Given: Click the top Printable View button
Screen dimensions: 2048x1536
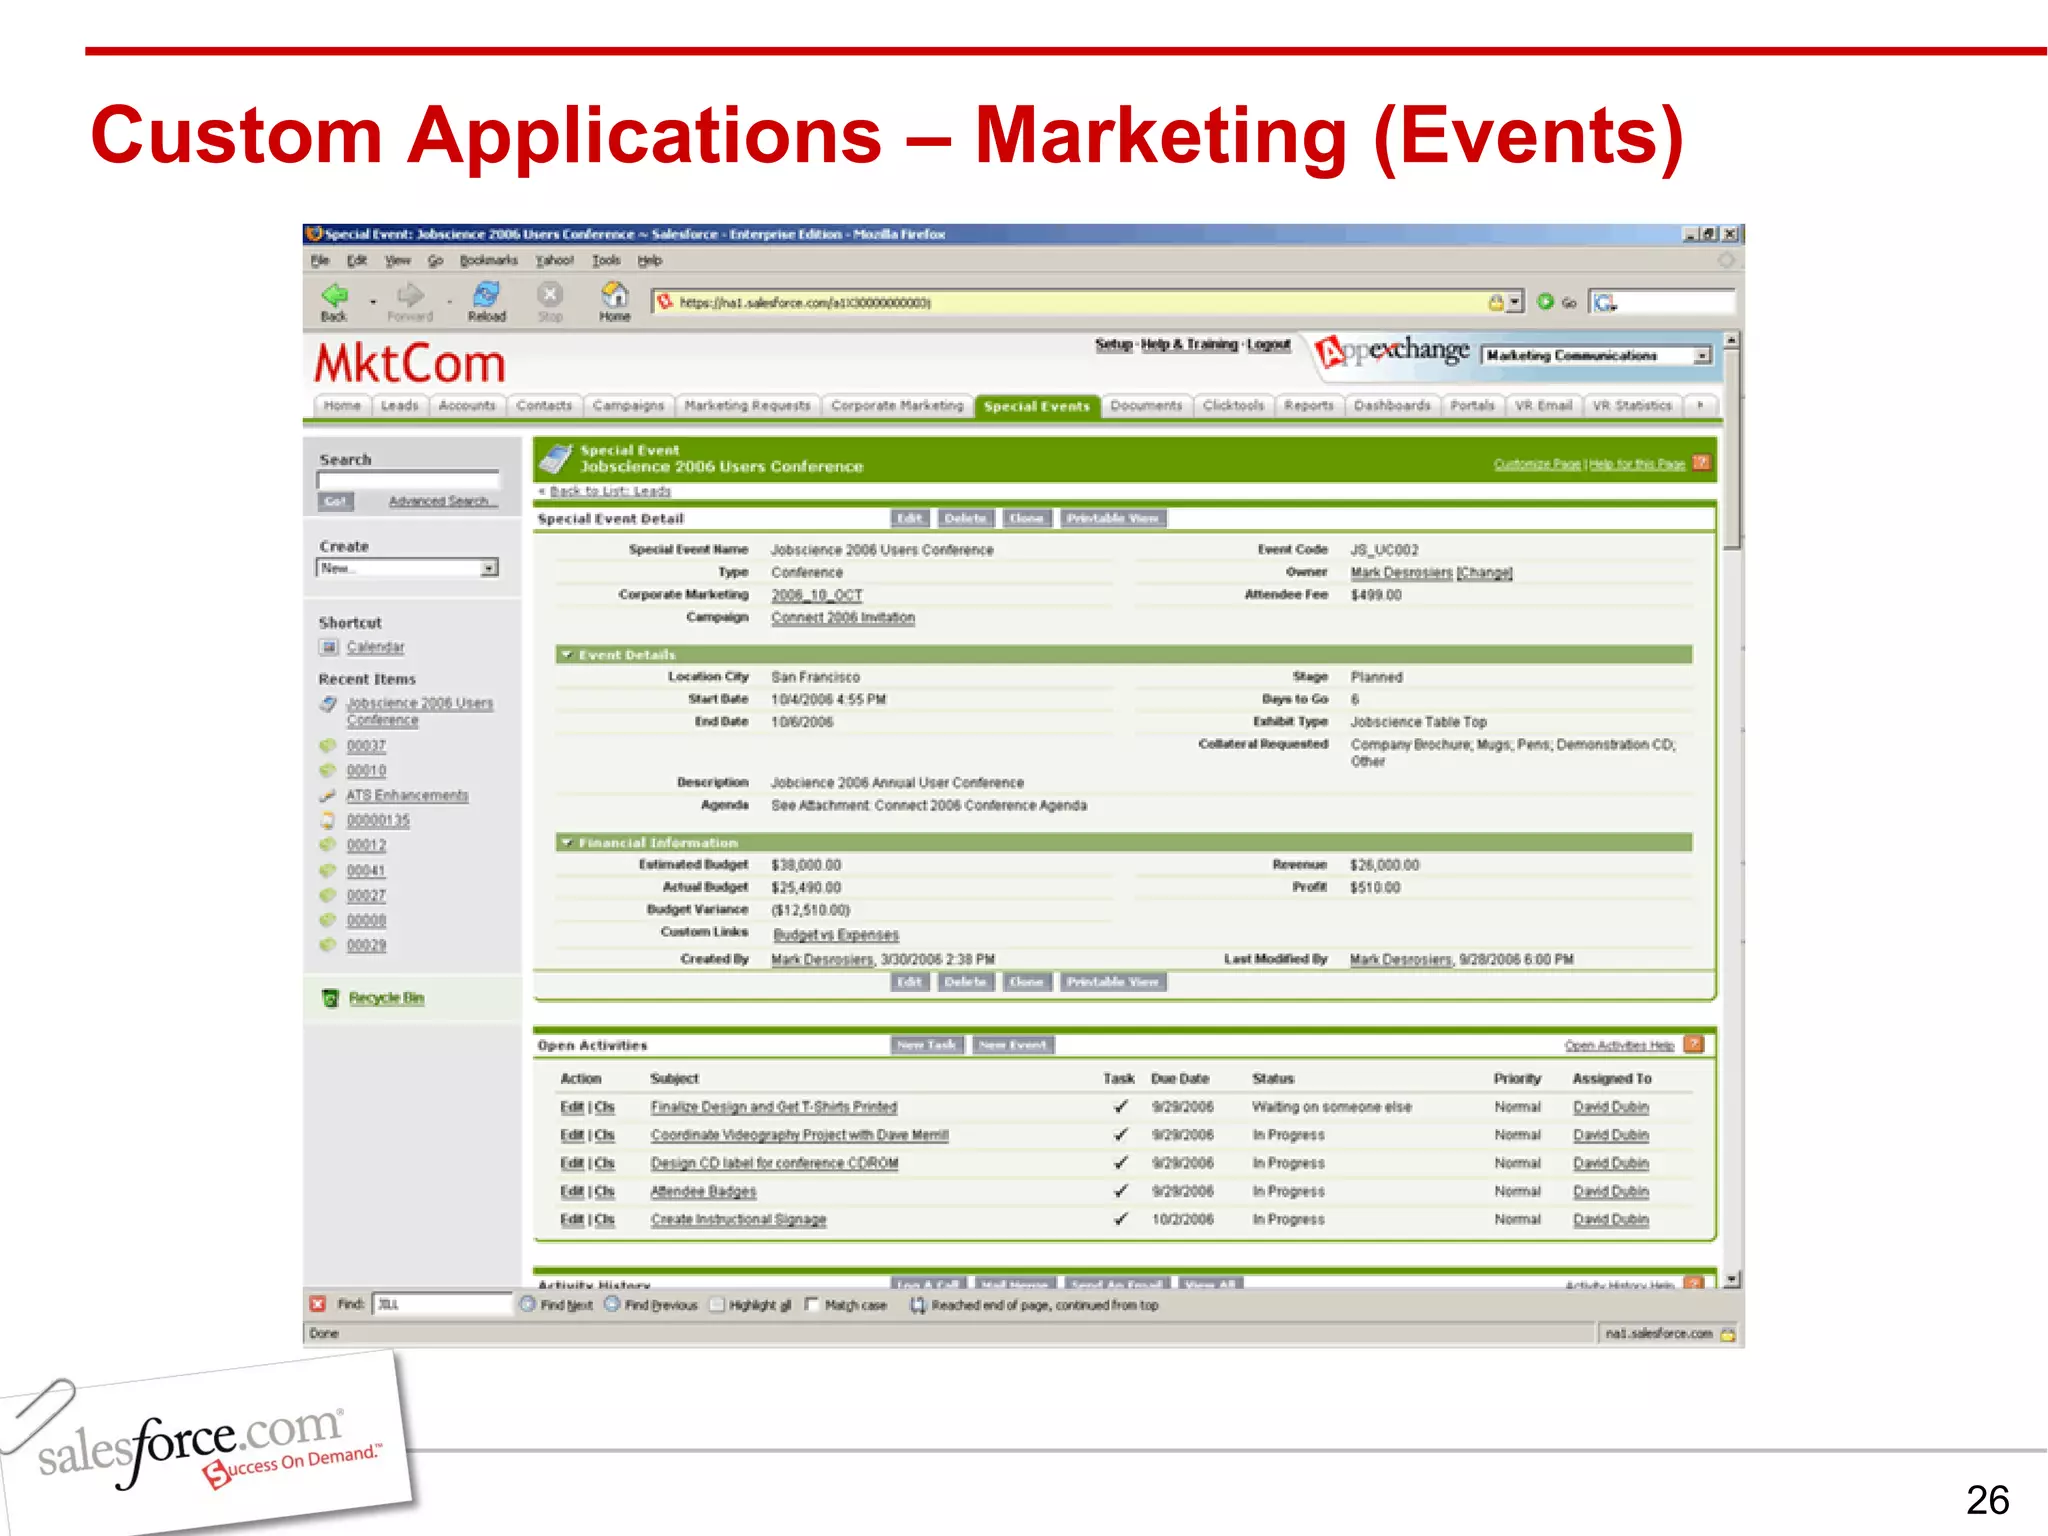Looking at the screenshot, I should tap(1113, 518).
